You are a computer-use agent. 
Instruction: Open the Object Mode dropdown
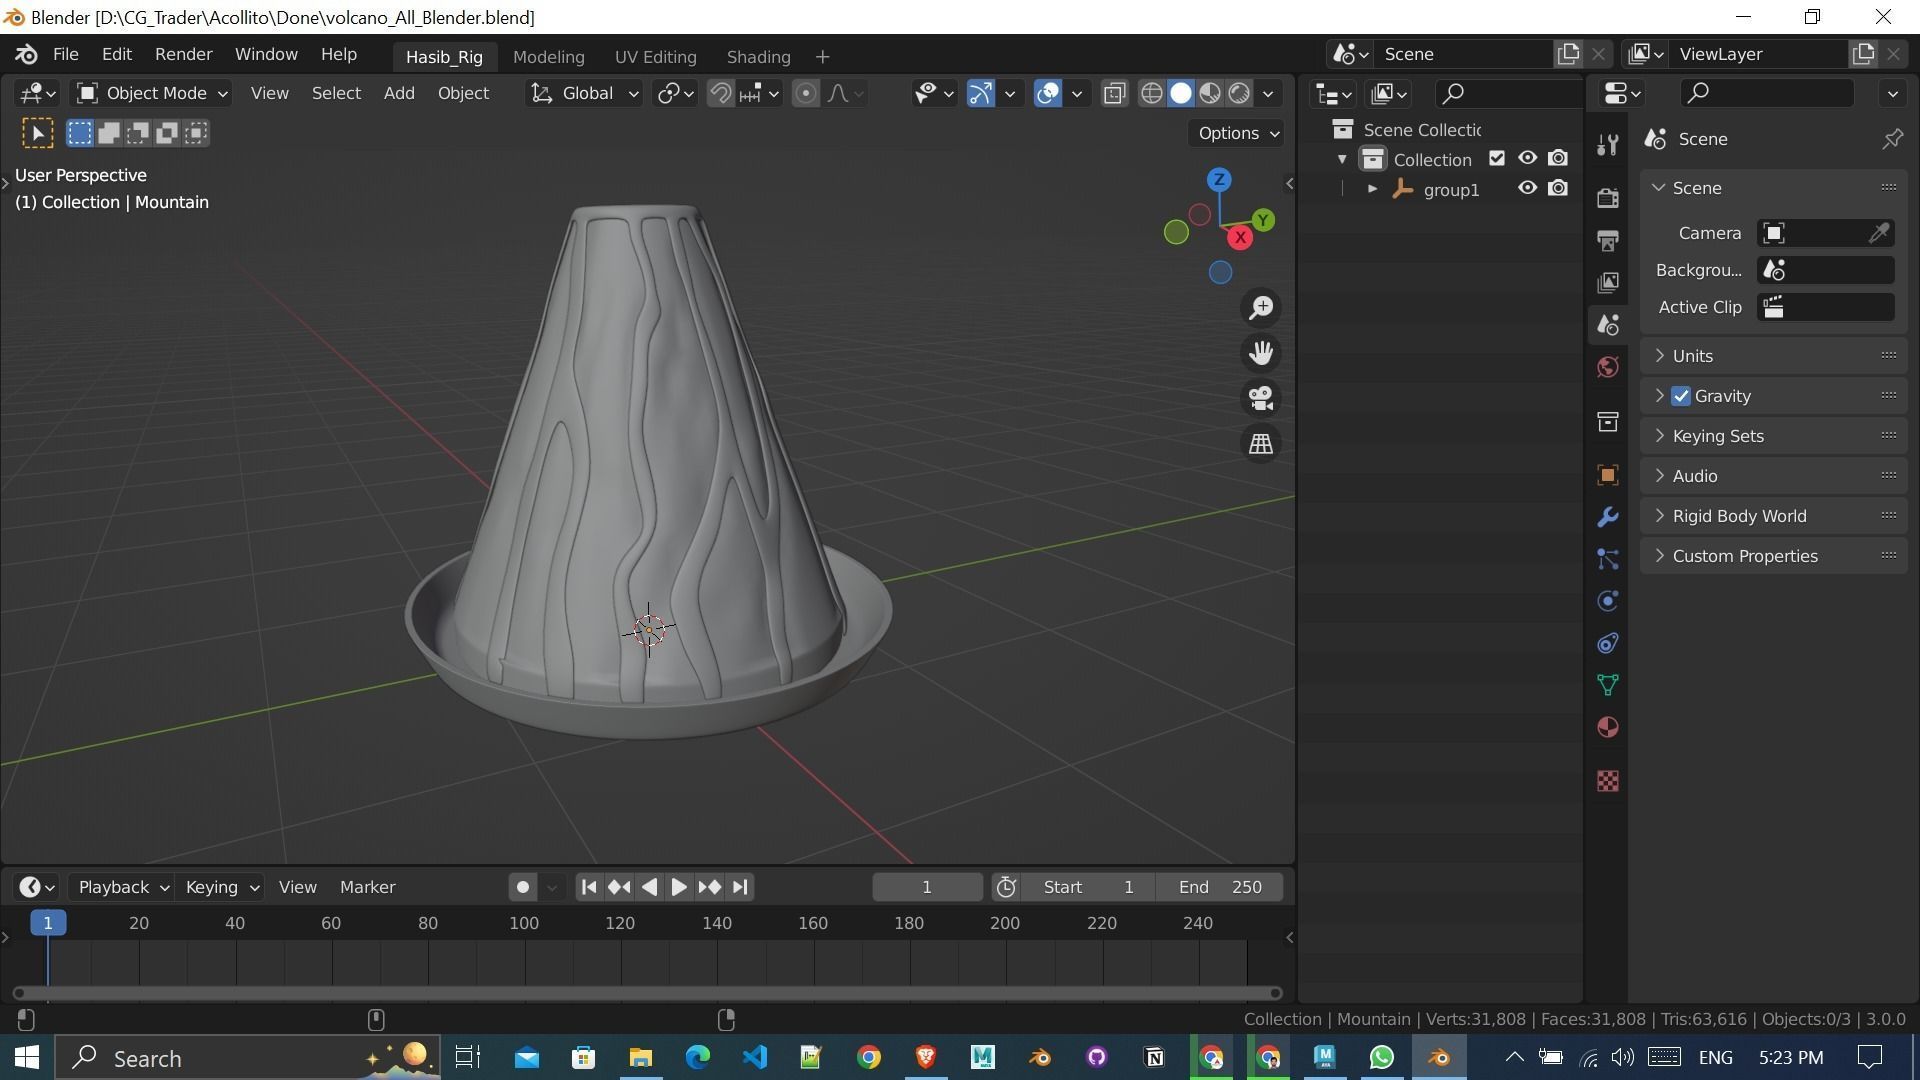click(153, 93)
